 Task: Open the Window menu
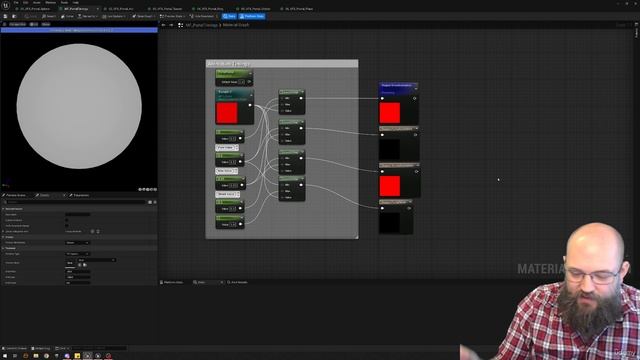click(x=51, y=2)
